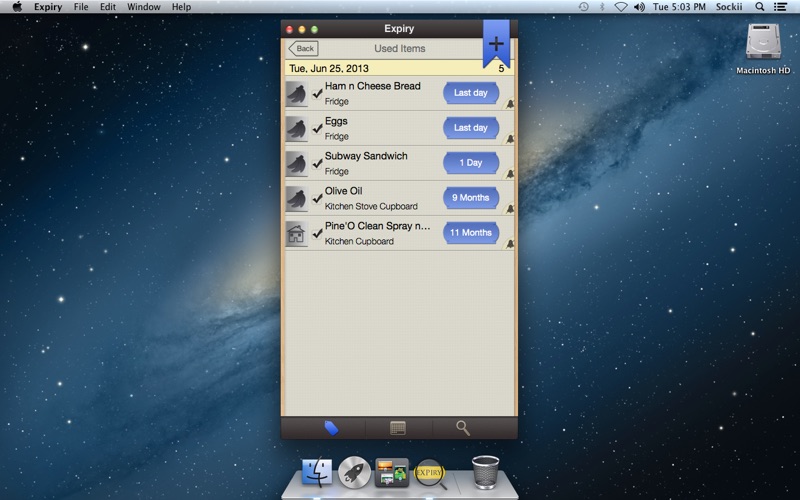Click the bell icon on Pine'O Clean Spray row
The image size is (800, 500).
pyautogui.click(x=509, y=244)
